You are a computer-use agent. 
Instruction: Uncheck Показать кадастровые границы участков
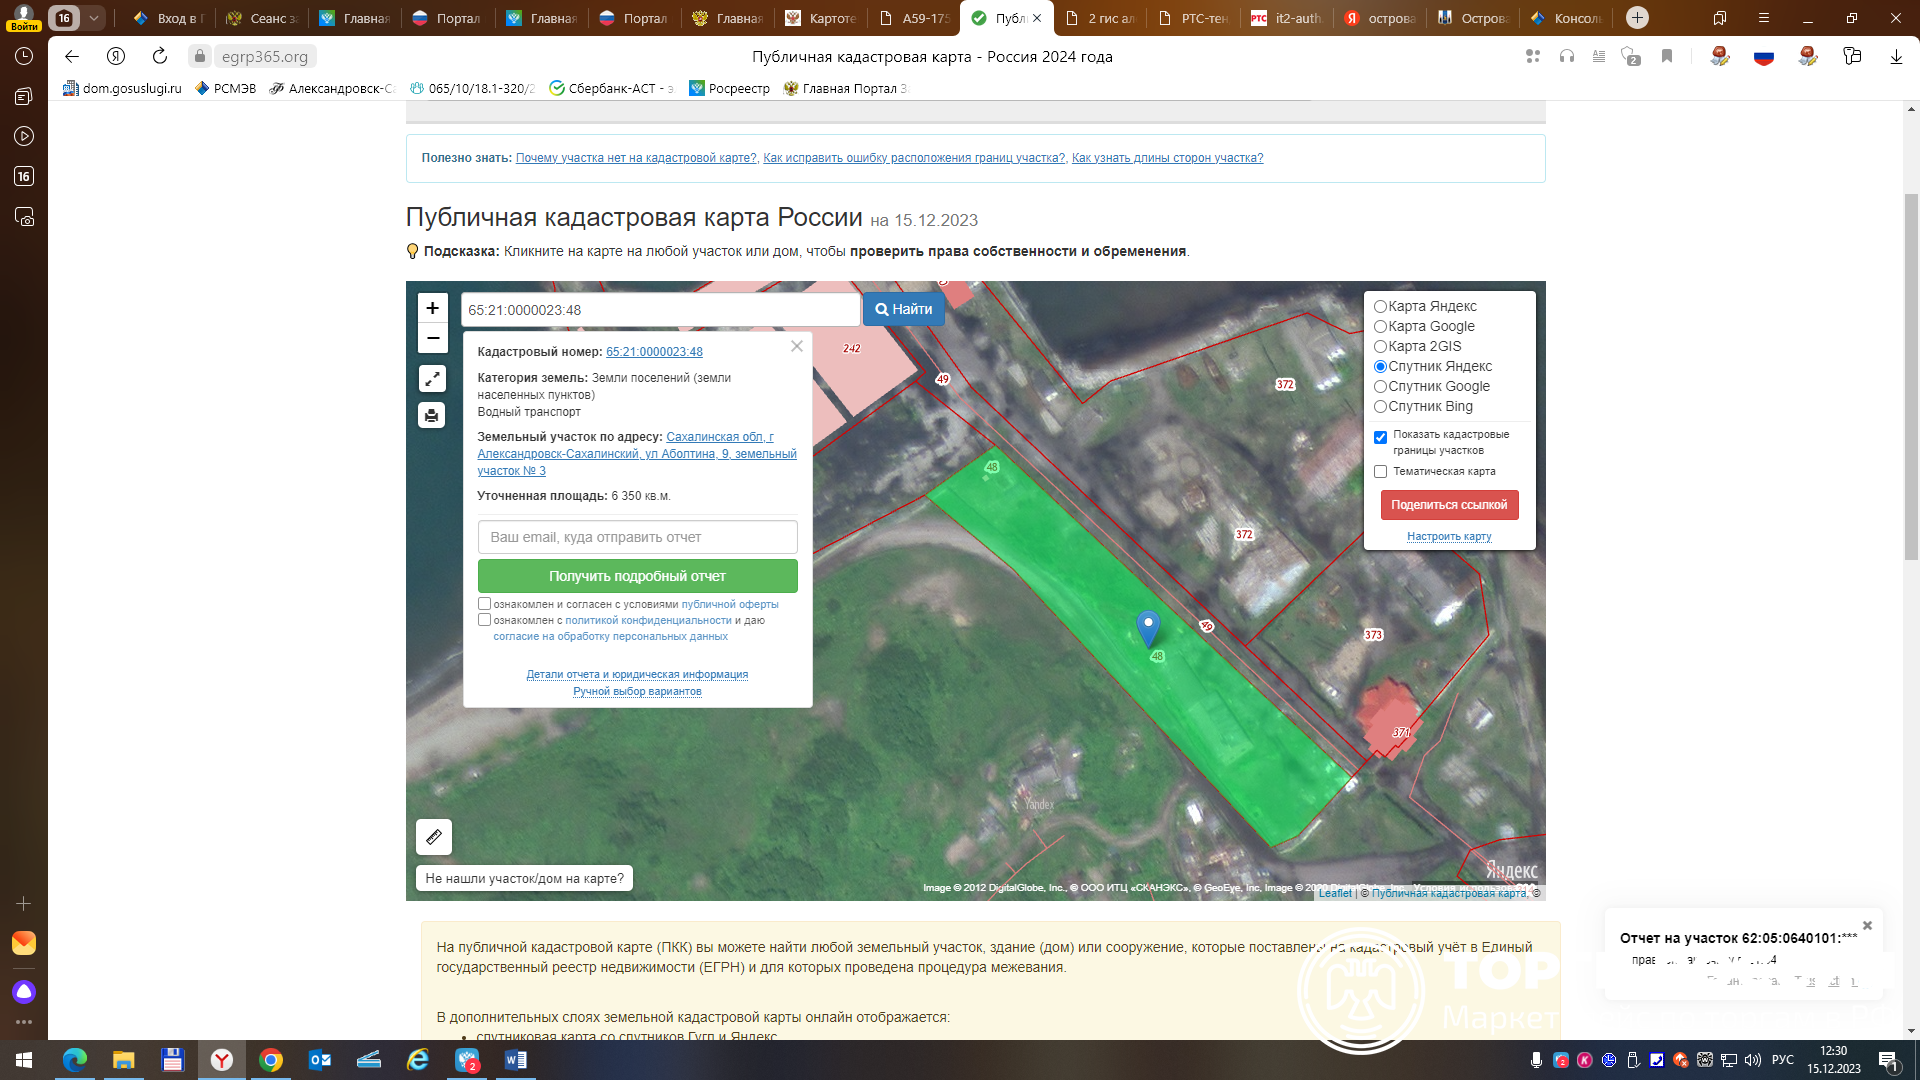tap(1380, 437)
